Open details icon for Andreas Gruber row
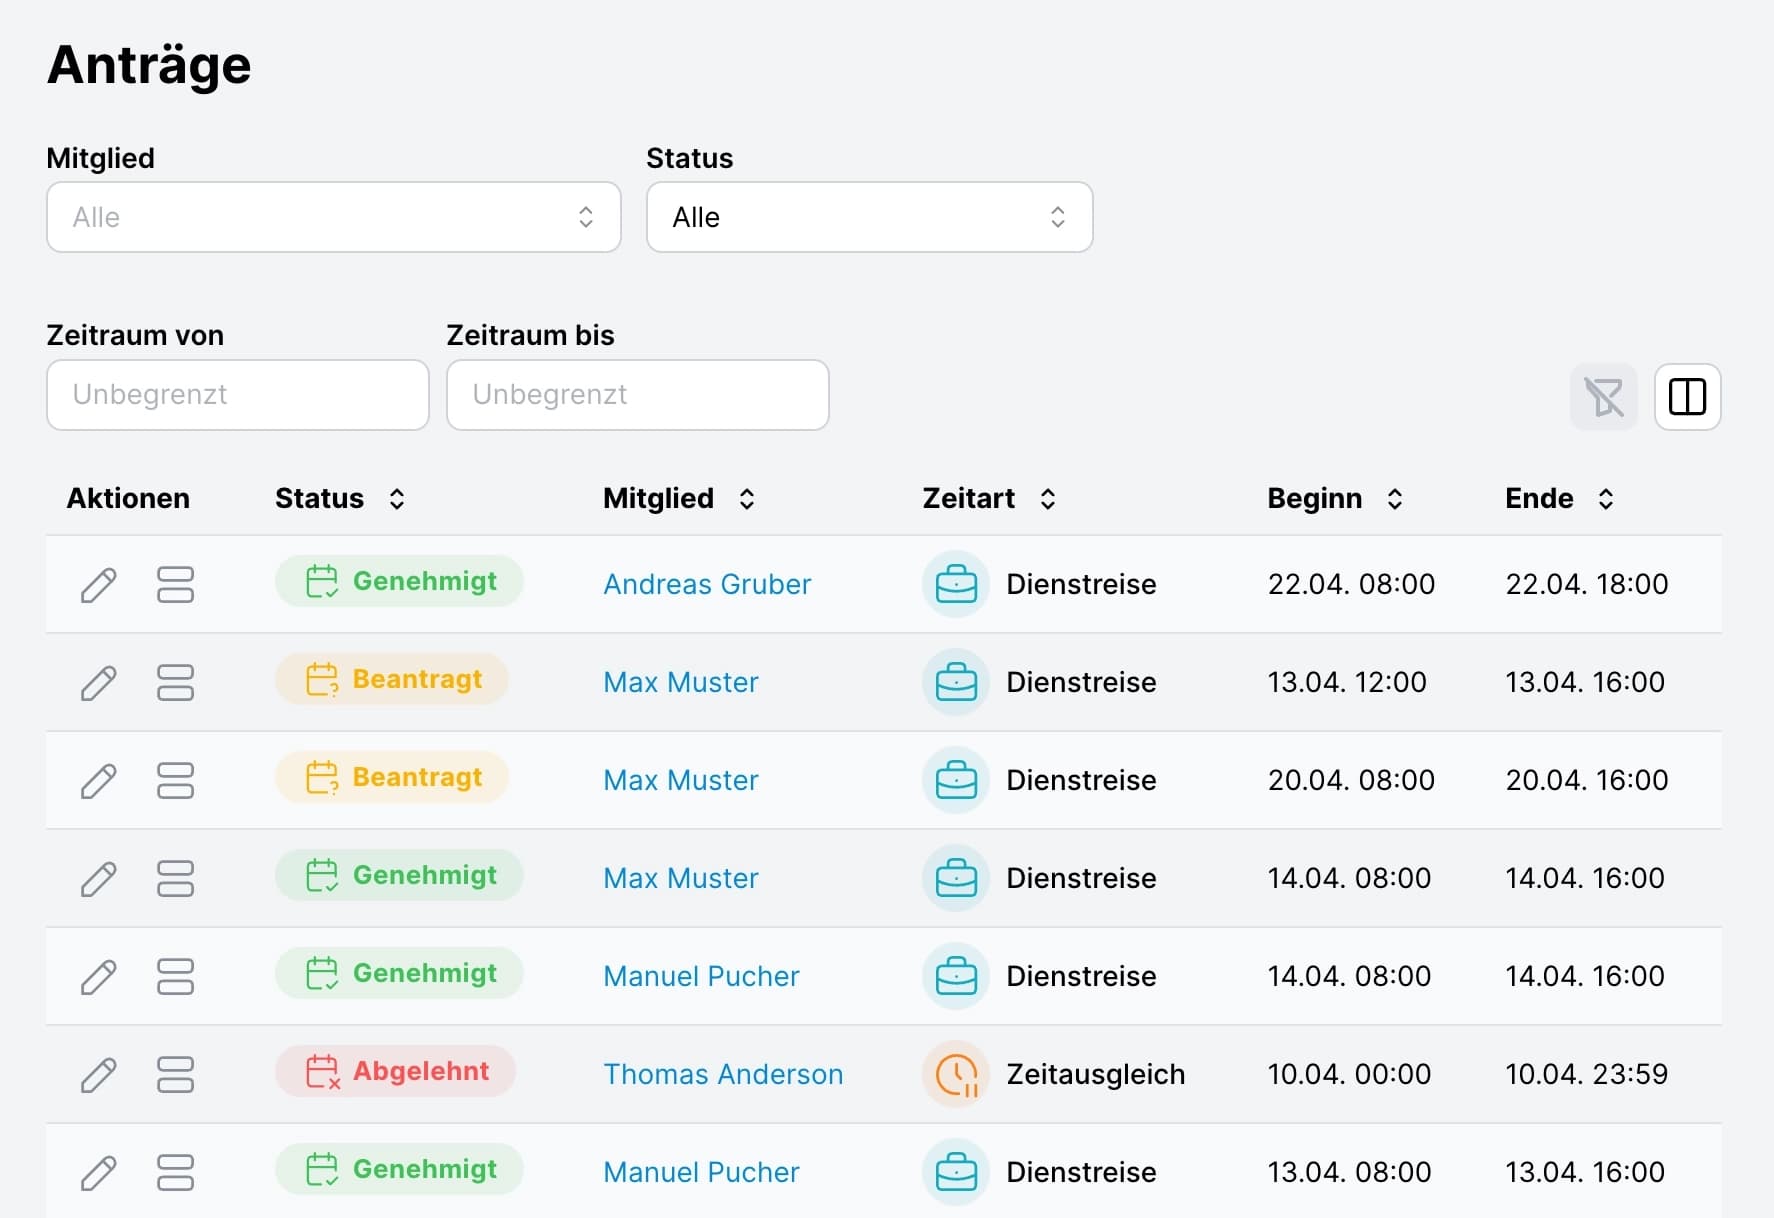 [175, 584]
